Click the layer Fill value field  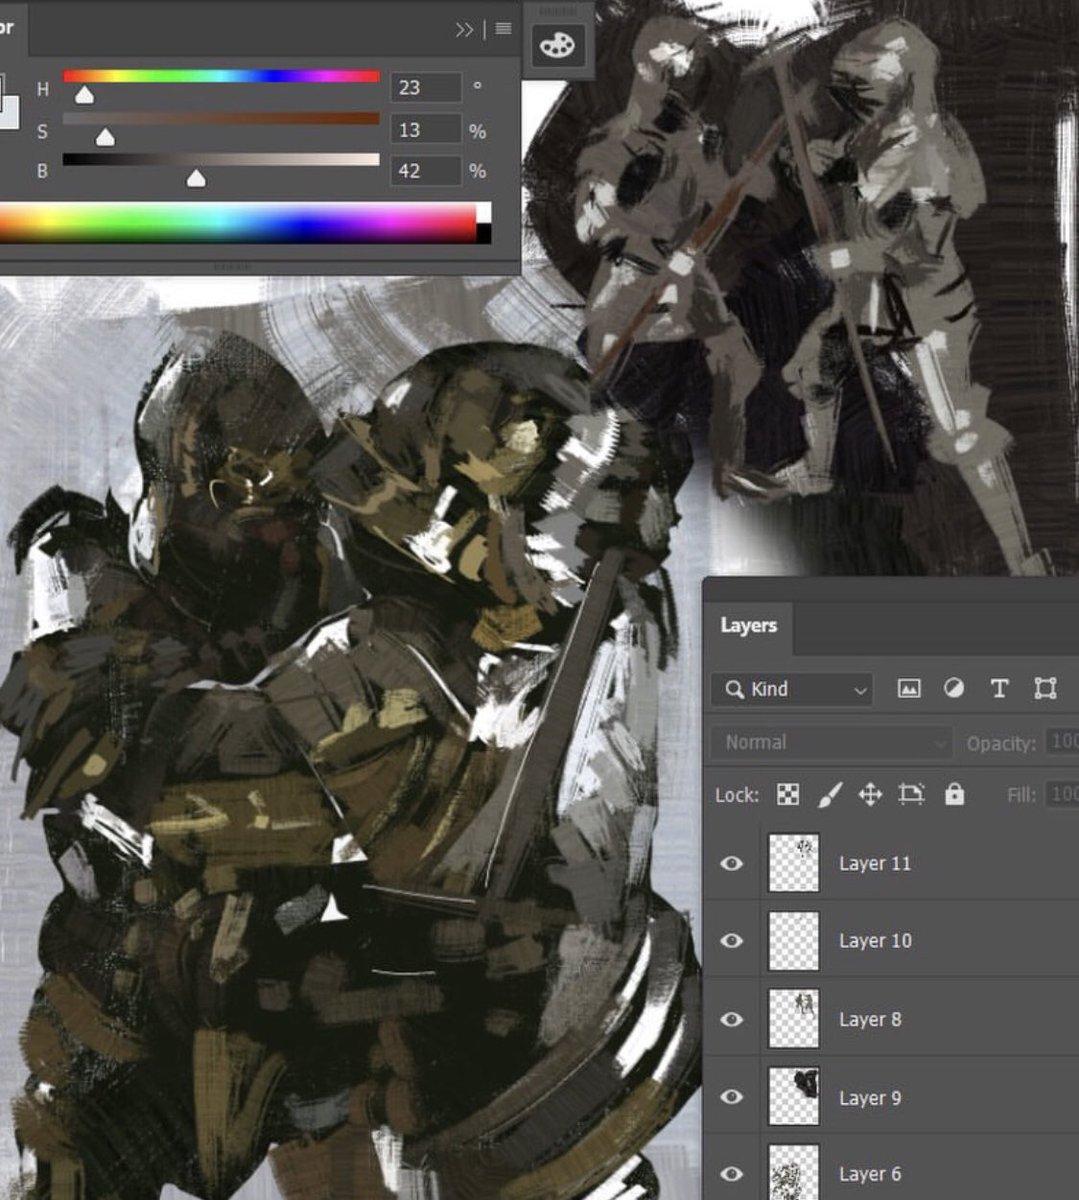tap(1062, 794)
